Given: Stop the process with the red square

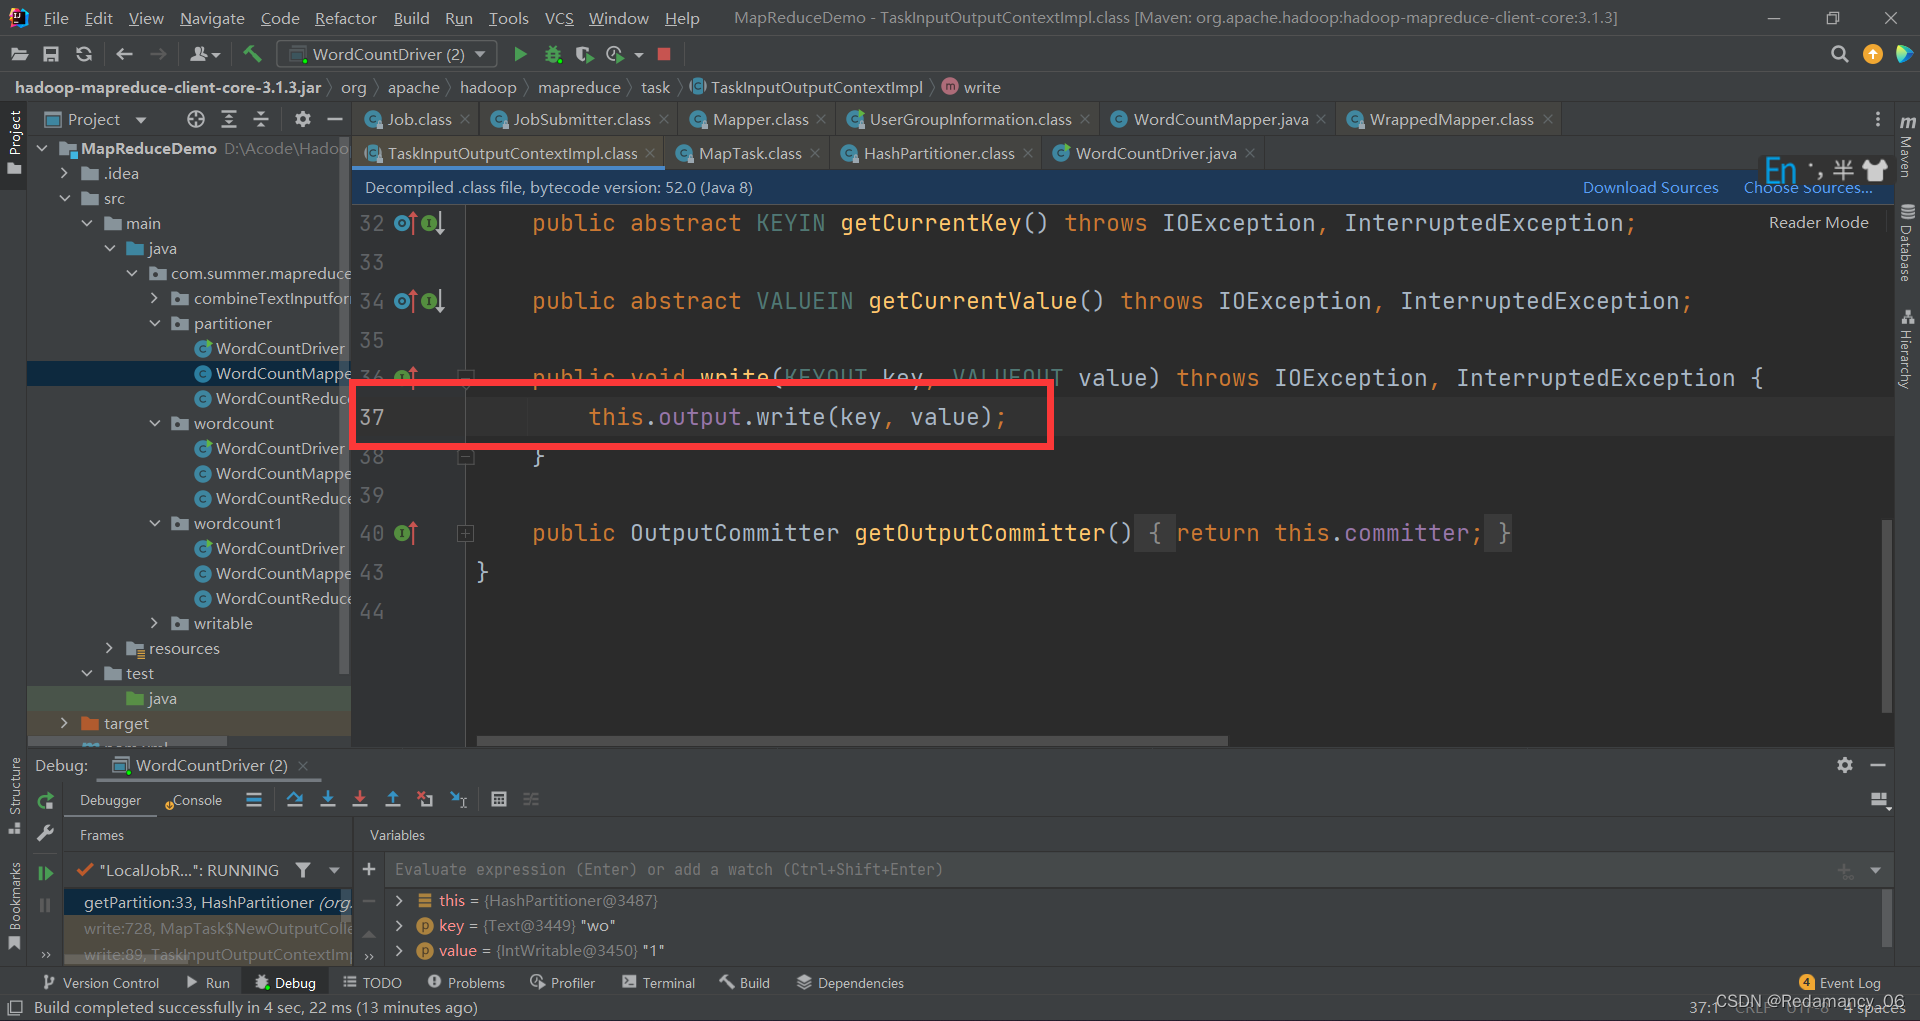Looking at the screenshot, I should point(664,54).
